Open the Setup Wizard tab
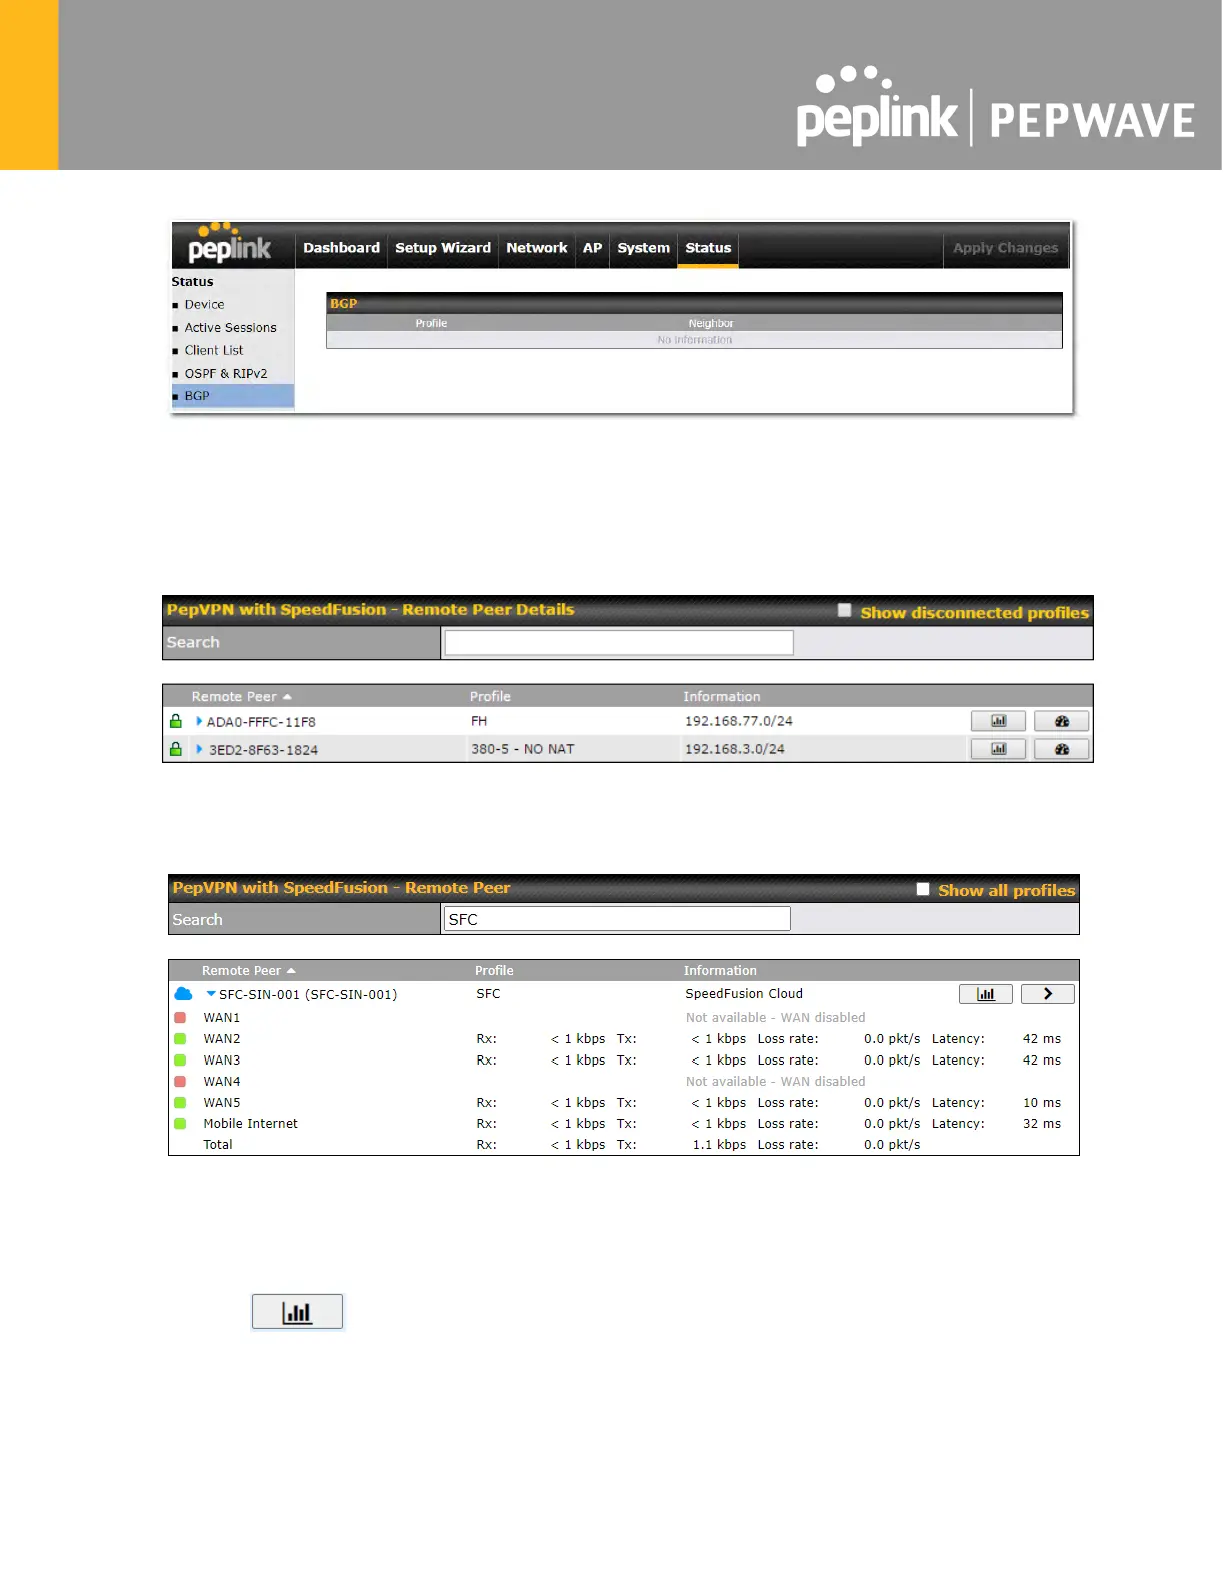The height and width of the screenshot is (1584, 1224). [443, 248]
